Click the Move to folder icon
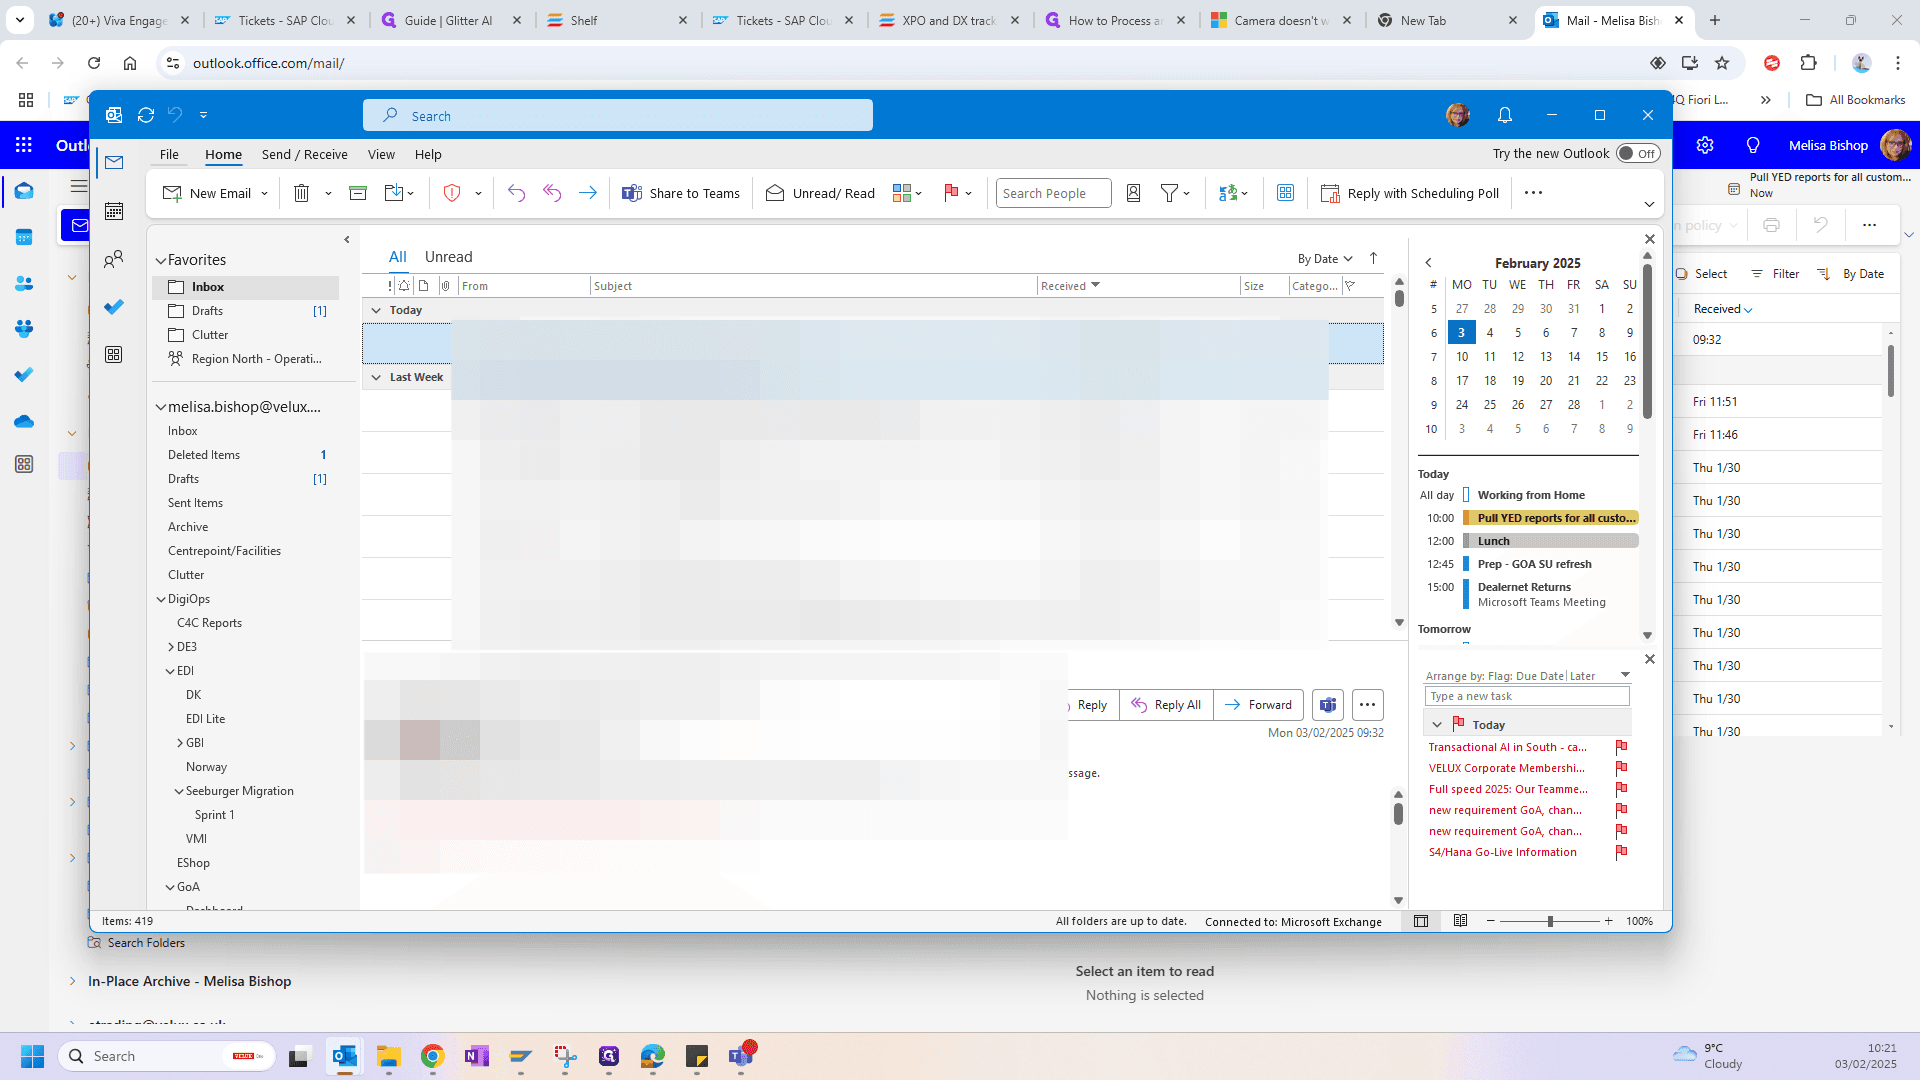 pos(393,193)
